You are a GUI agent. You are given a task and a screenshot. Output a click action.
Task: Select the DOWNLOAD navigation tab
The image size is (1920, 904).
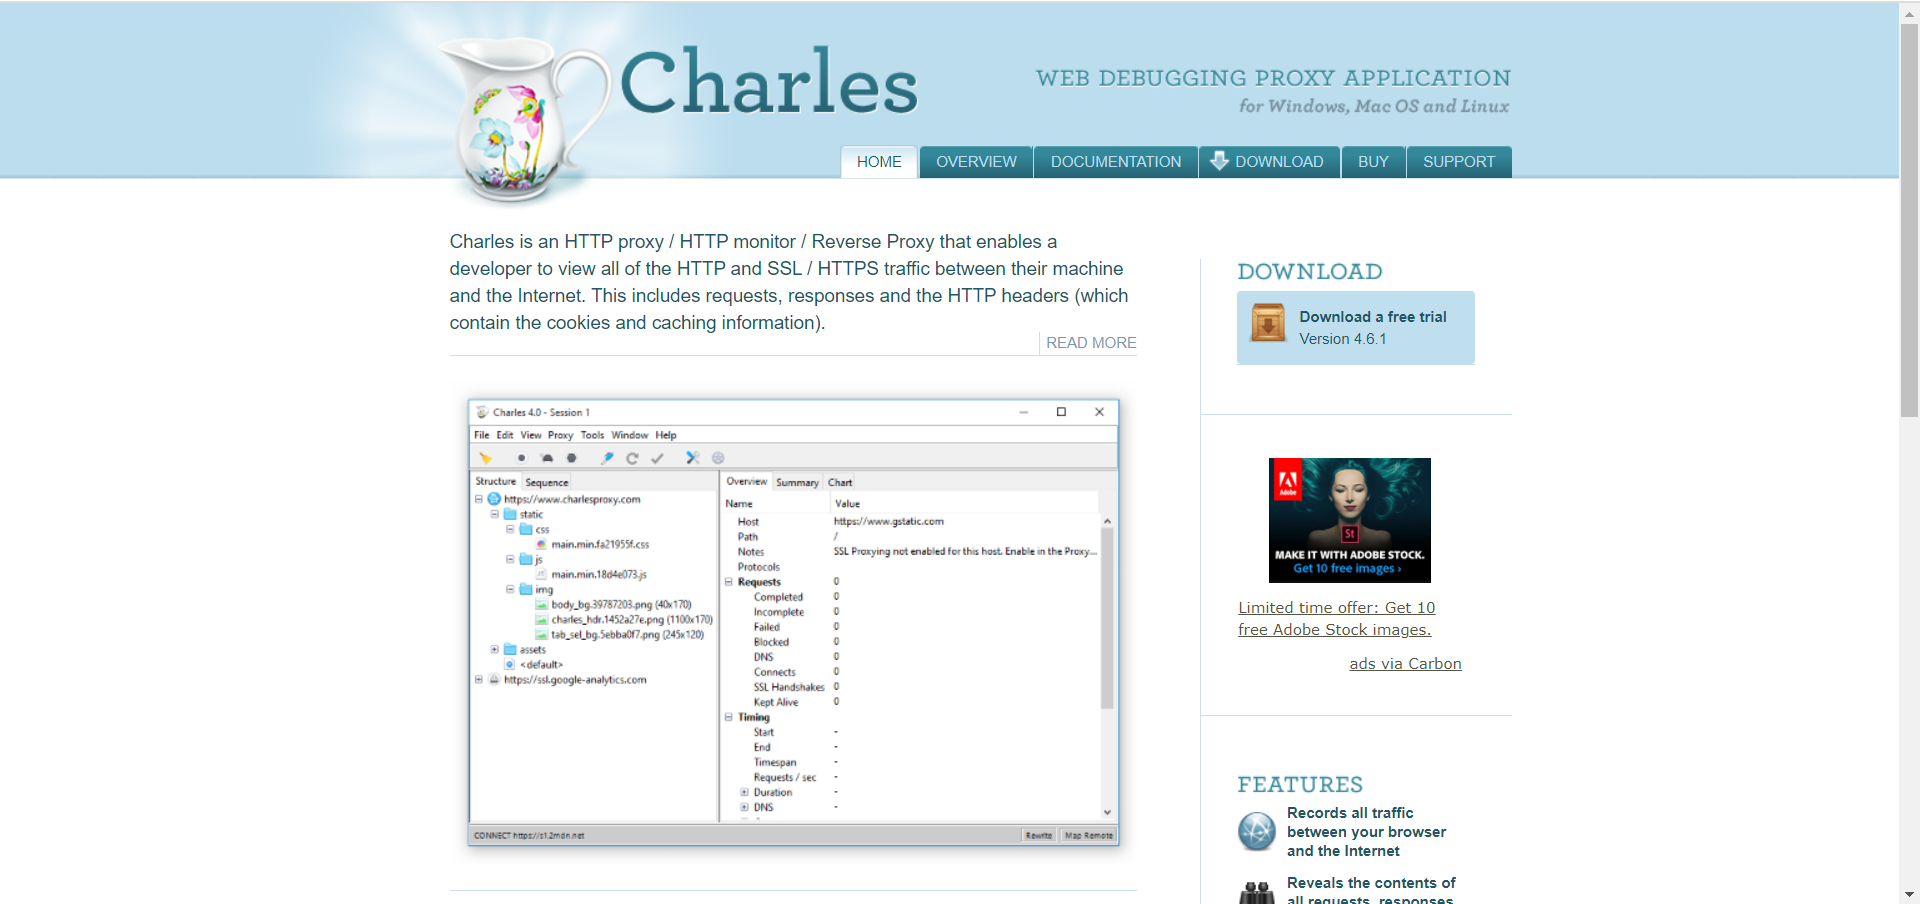point(1269,162)
